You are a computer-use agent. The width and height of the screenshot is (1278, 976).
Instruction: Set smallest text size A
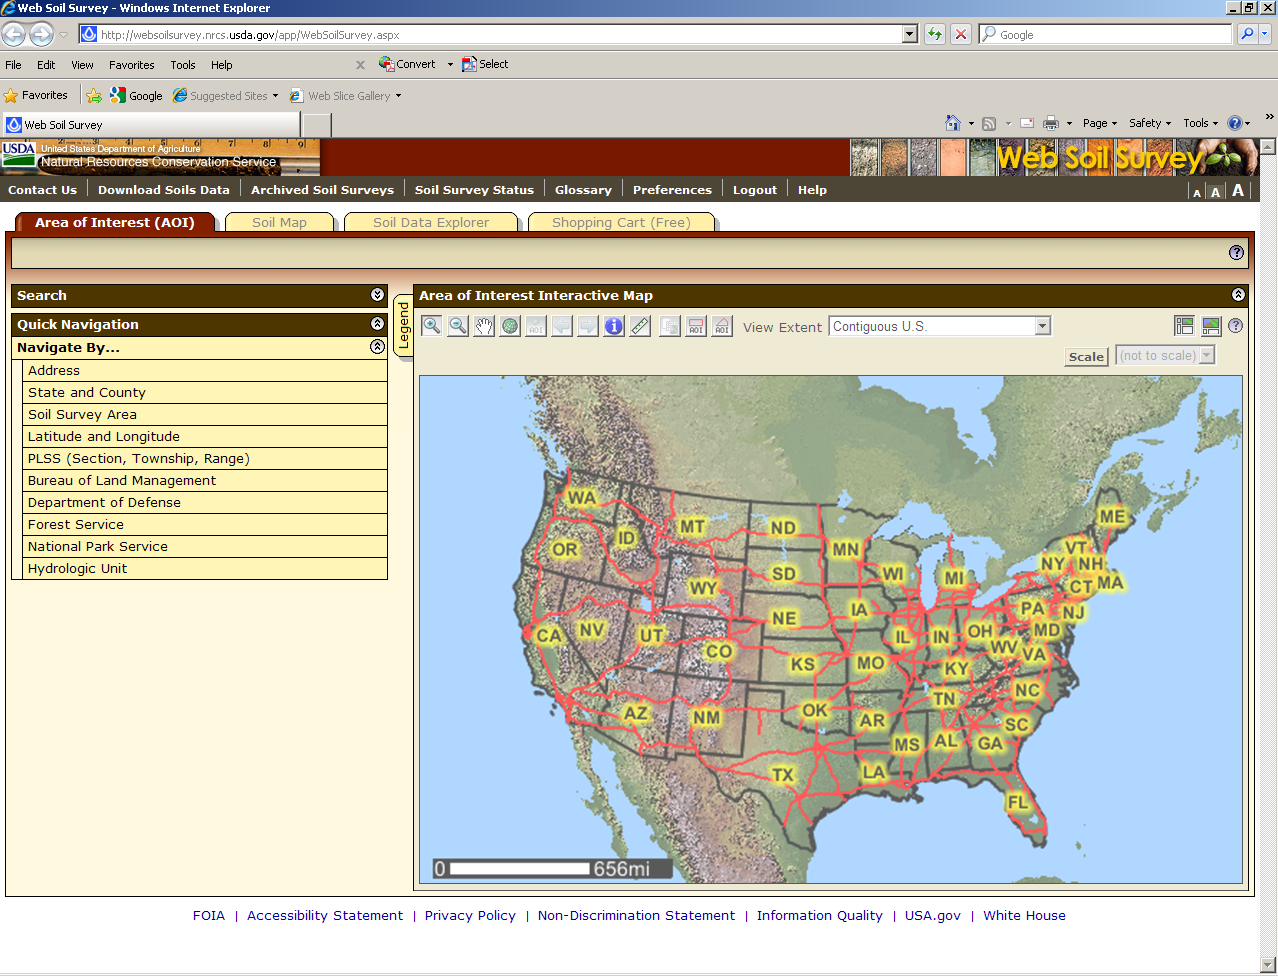(x=1197, y=193)
